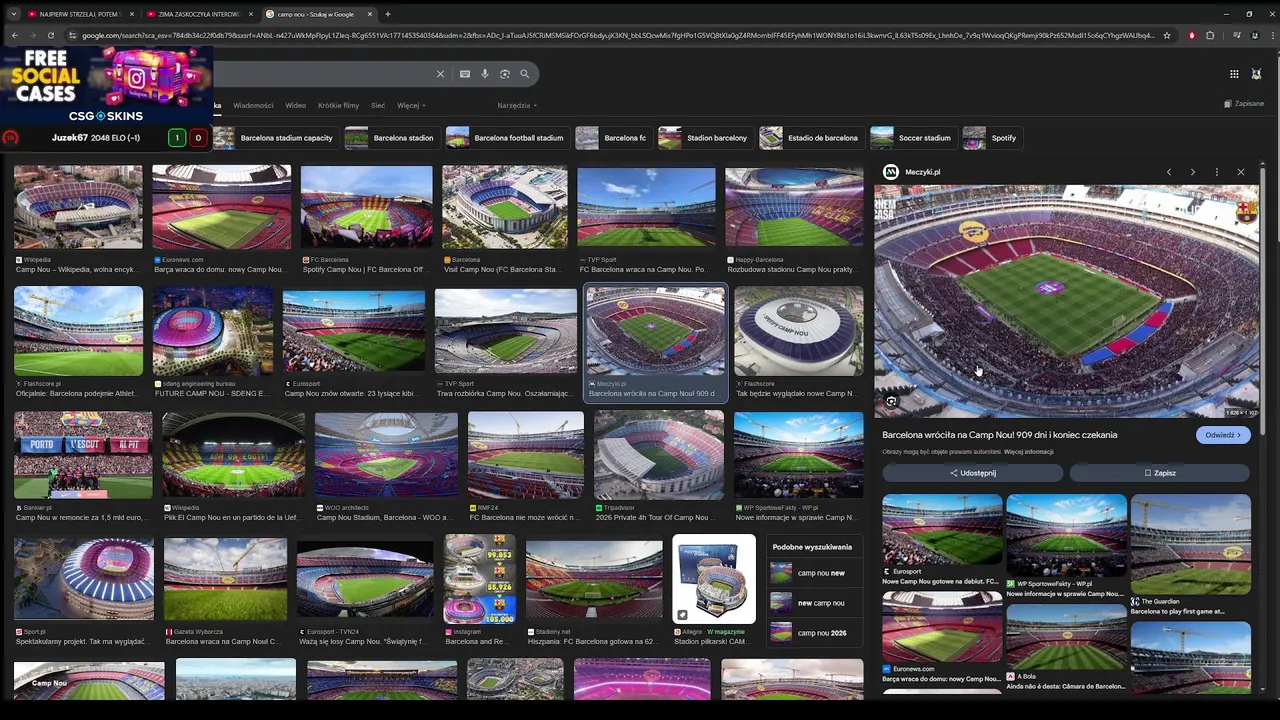Open the TVP Sport 'FC Barcelona wraca' thumbnail

(x=646, y=208)
